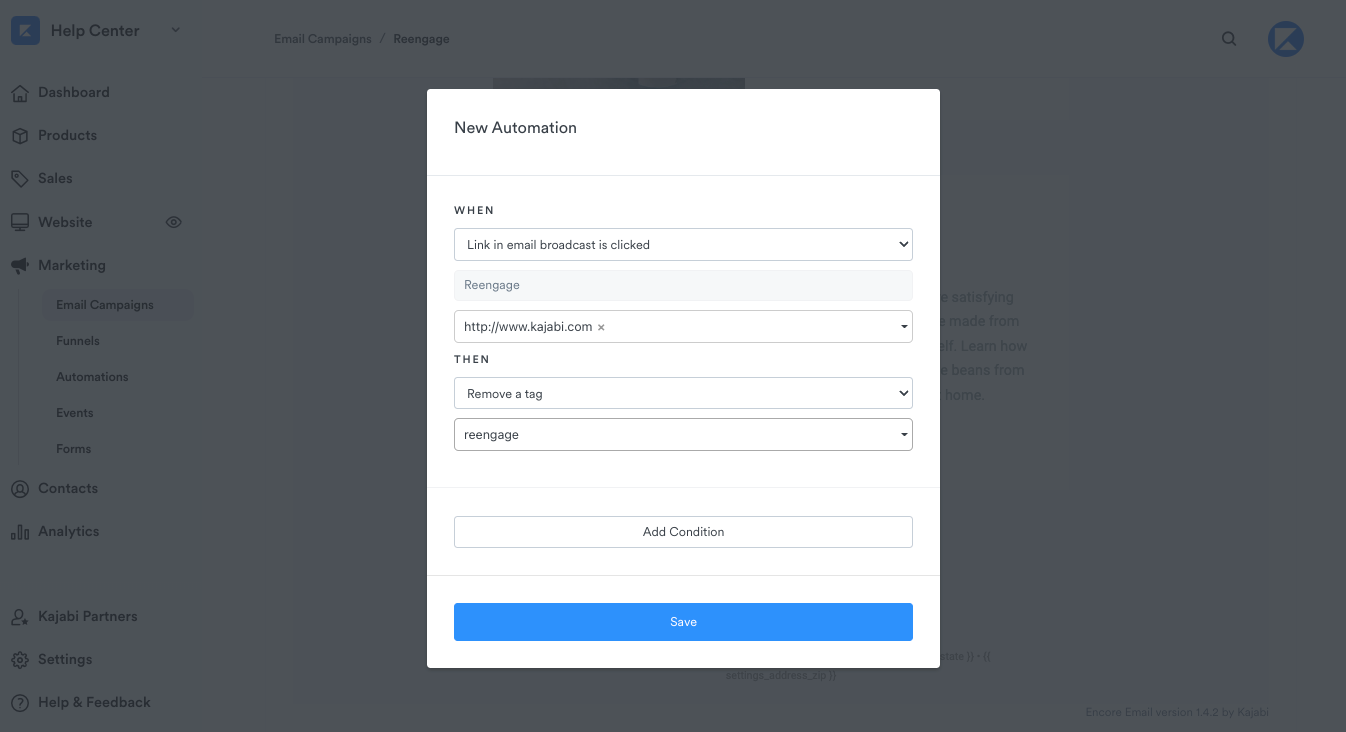Open the Dashboard from the sidebar
Screen dimensions: 1346x732
pos(73,92)
